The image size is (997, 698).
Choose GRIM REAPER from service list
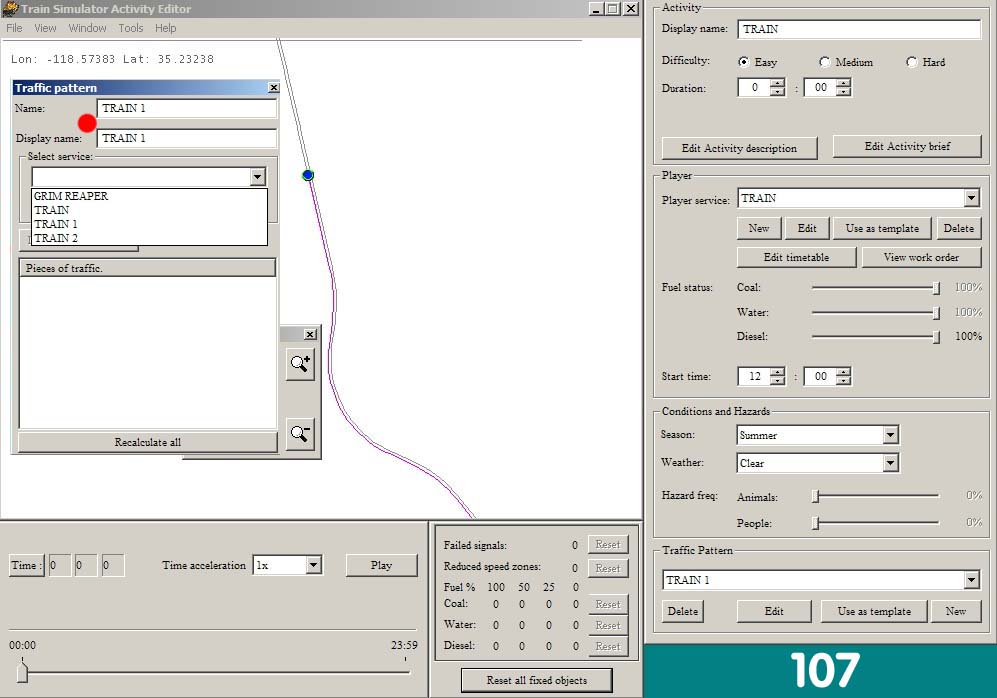(149, 196)
